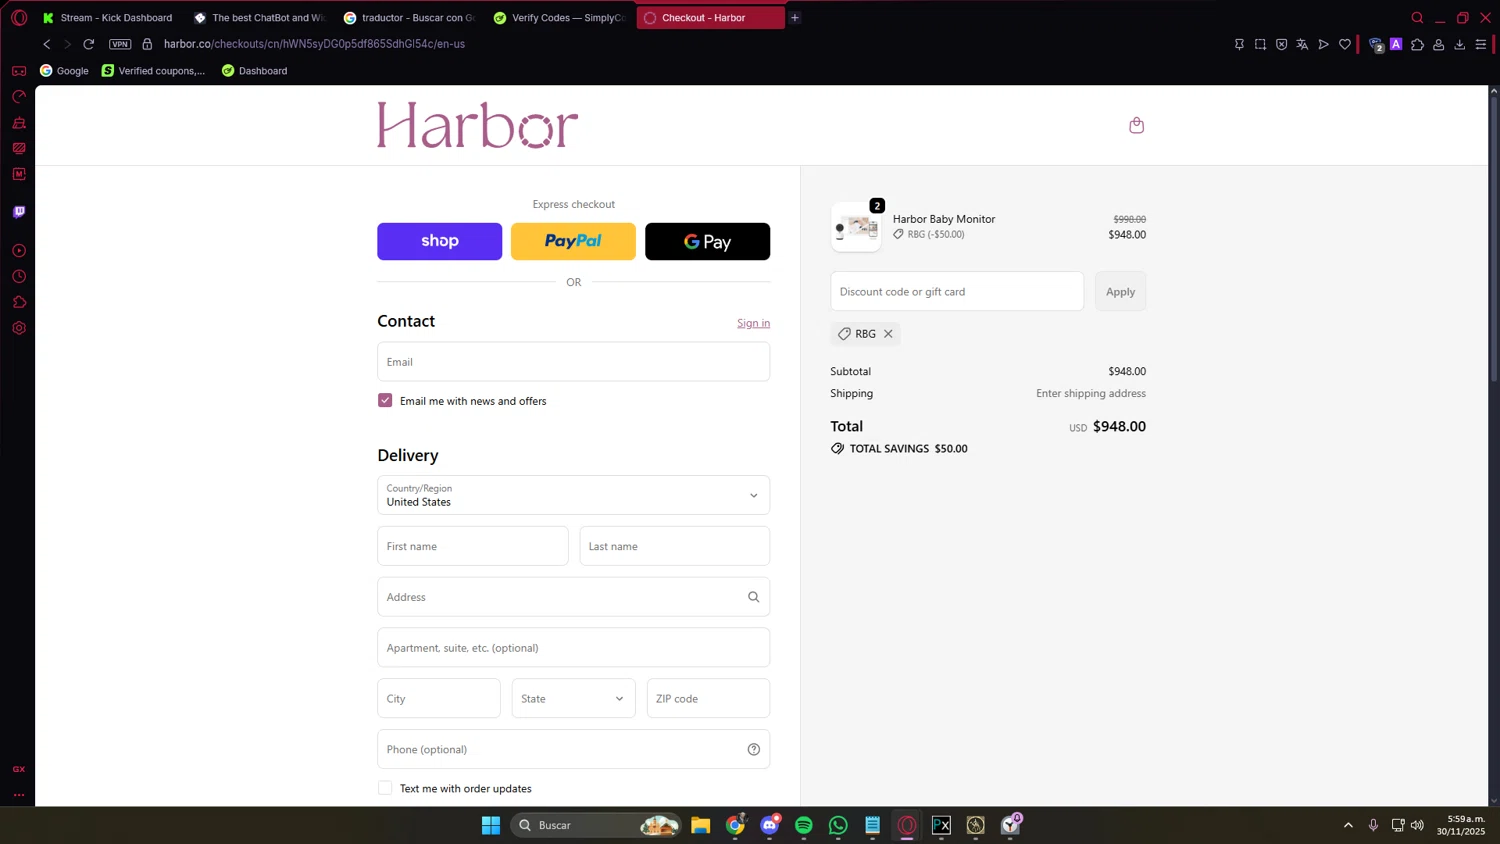This screenshot has width=1500, height=844.
Task: Click the VPN badge in address bar
Action: tap(120, 44)
